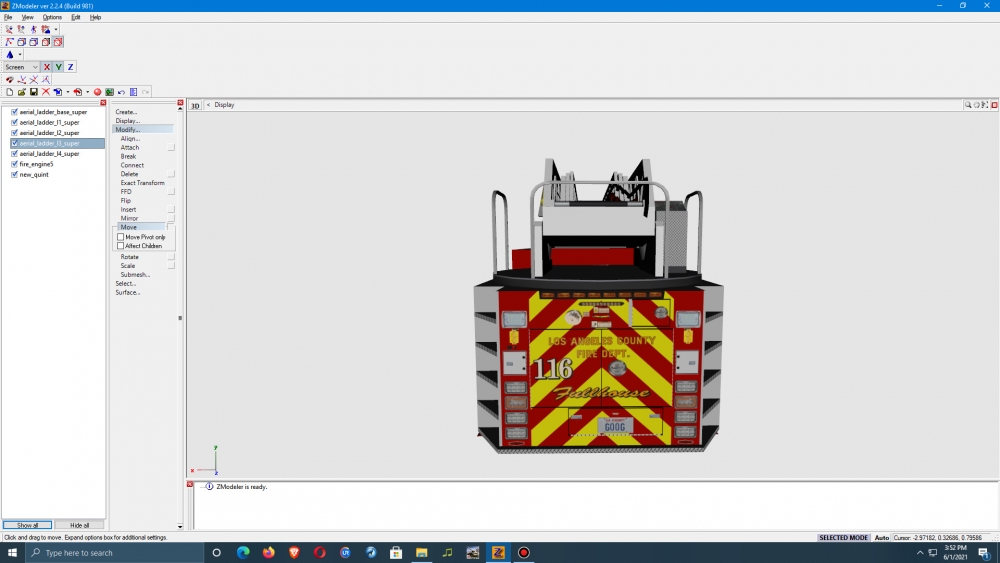Viewport: 1000px width, 563px height.
Task: Switch to Objects level cube icon
Action: tap(46, 42)
